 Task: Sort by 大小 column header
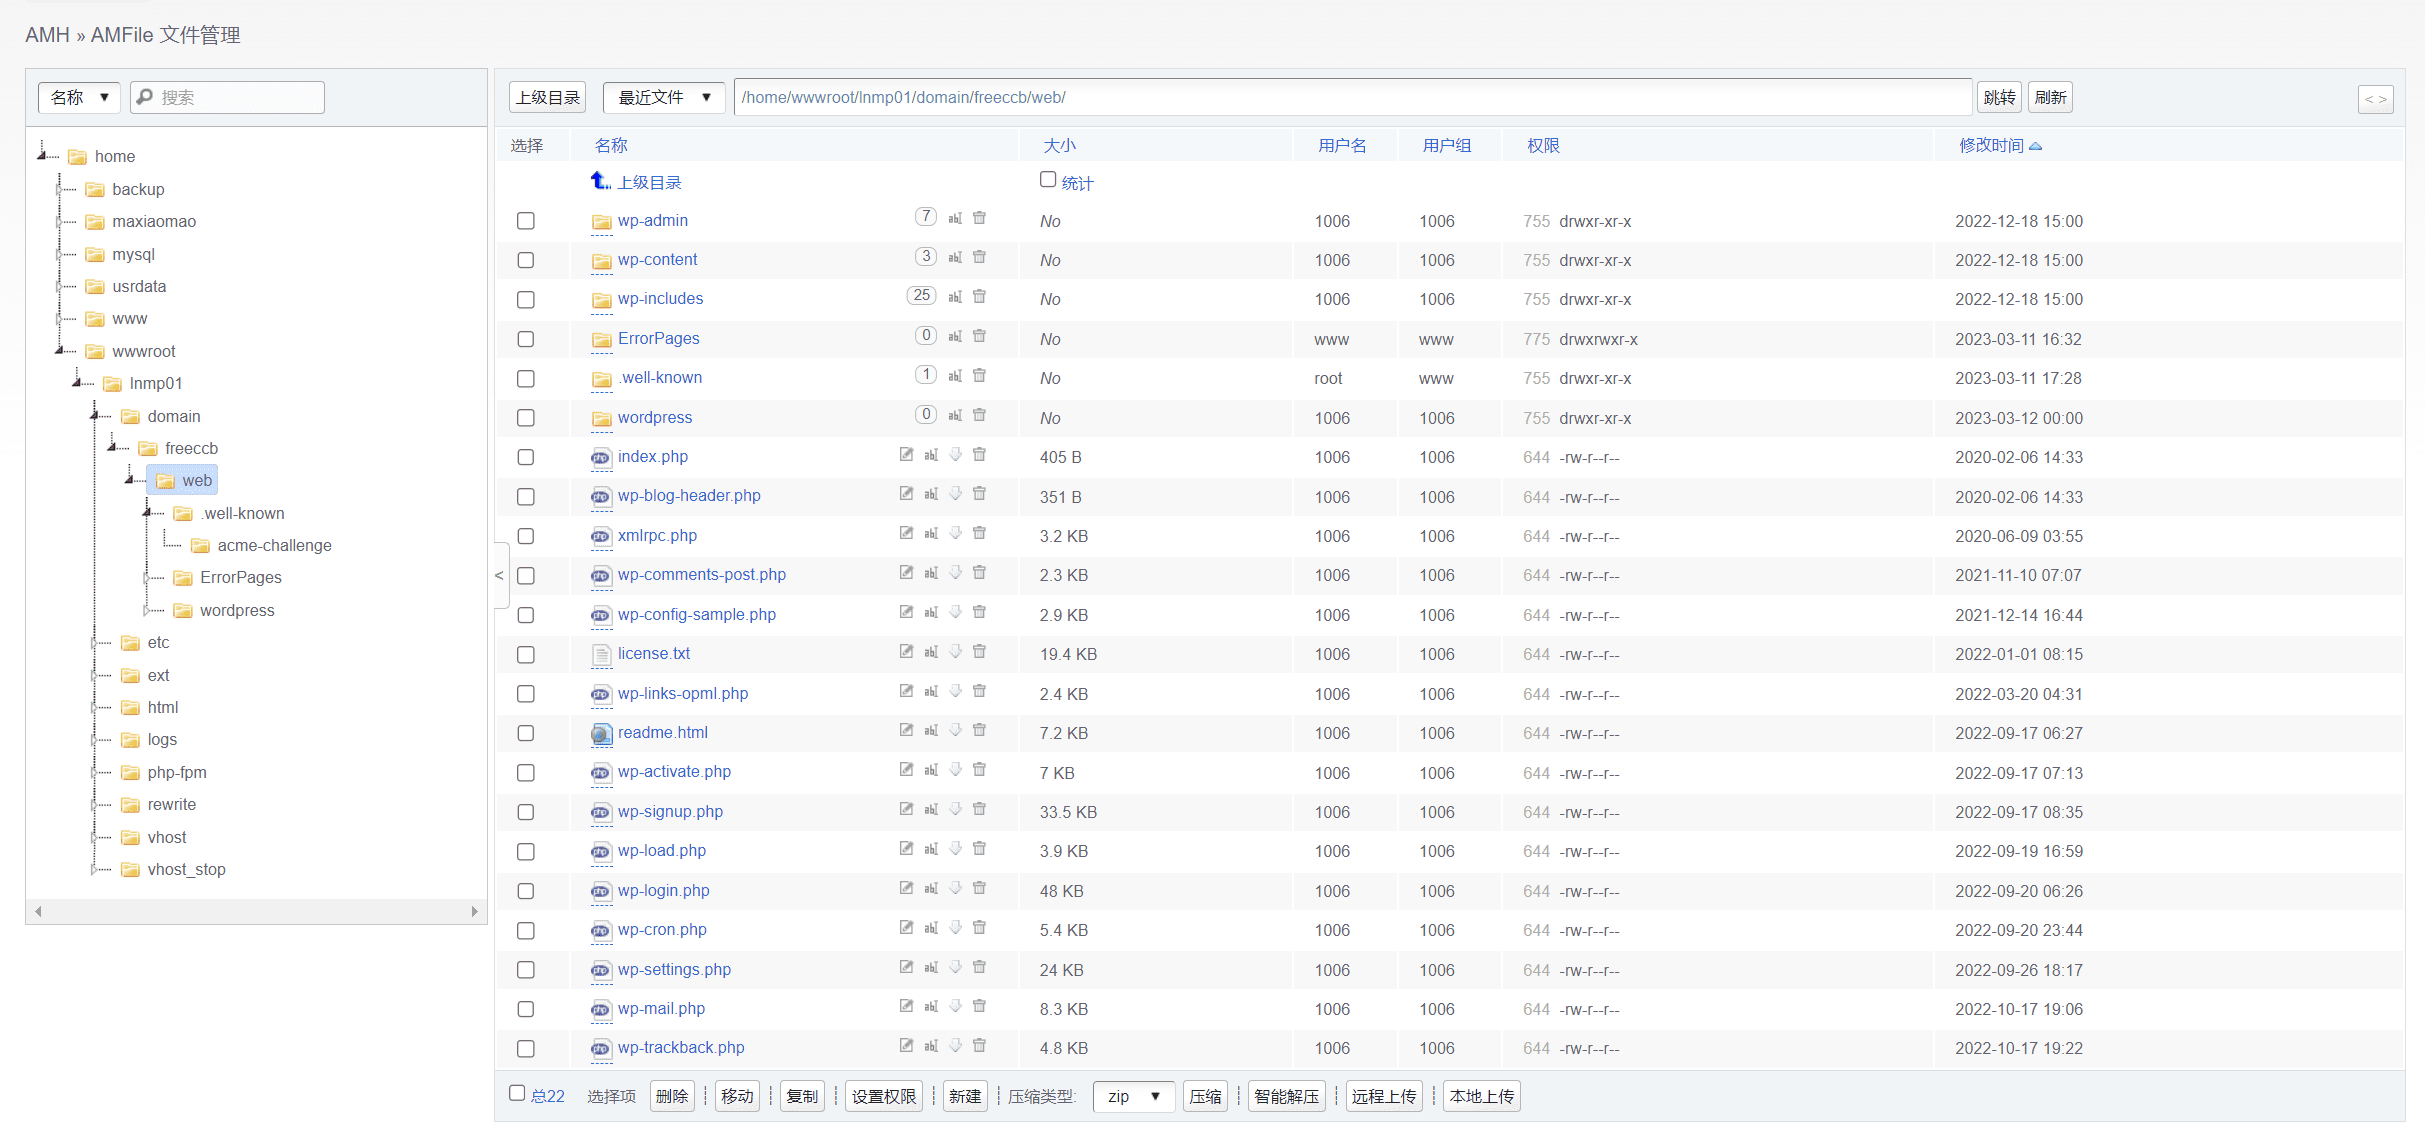1060,146
